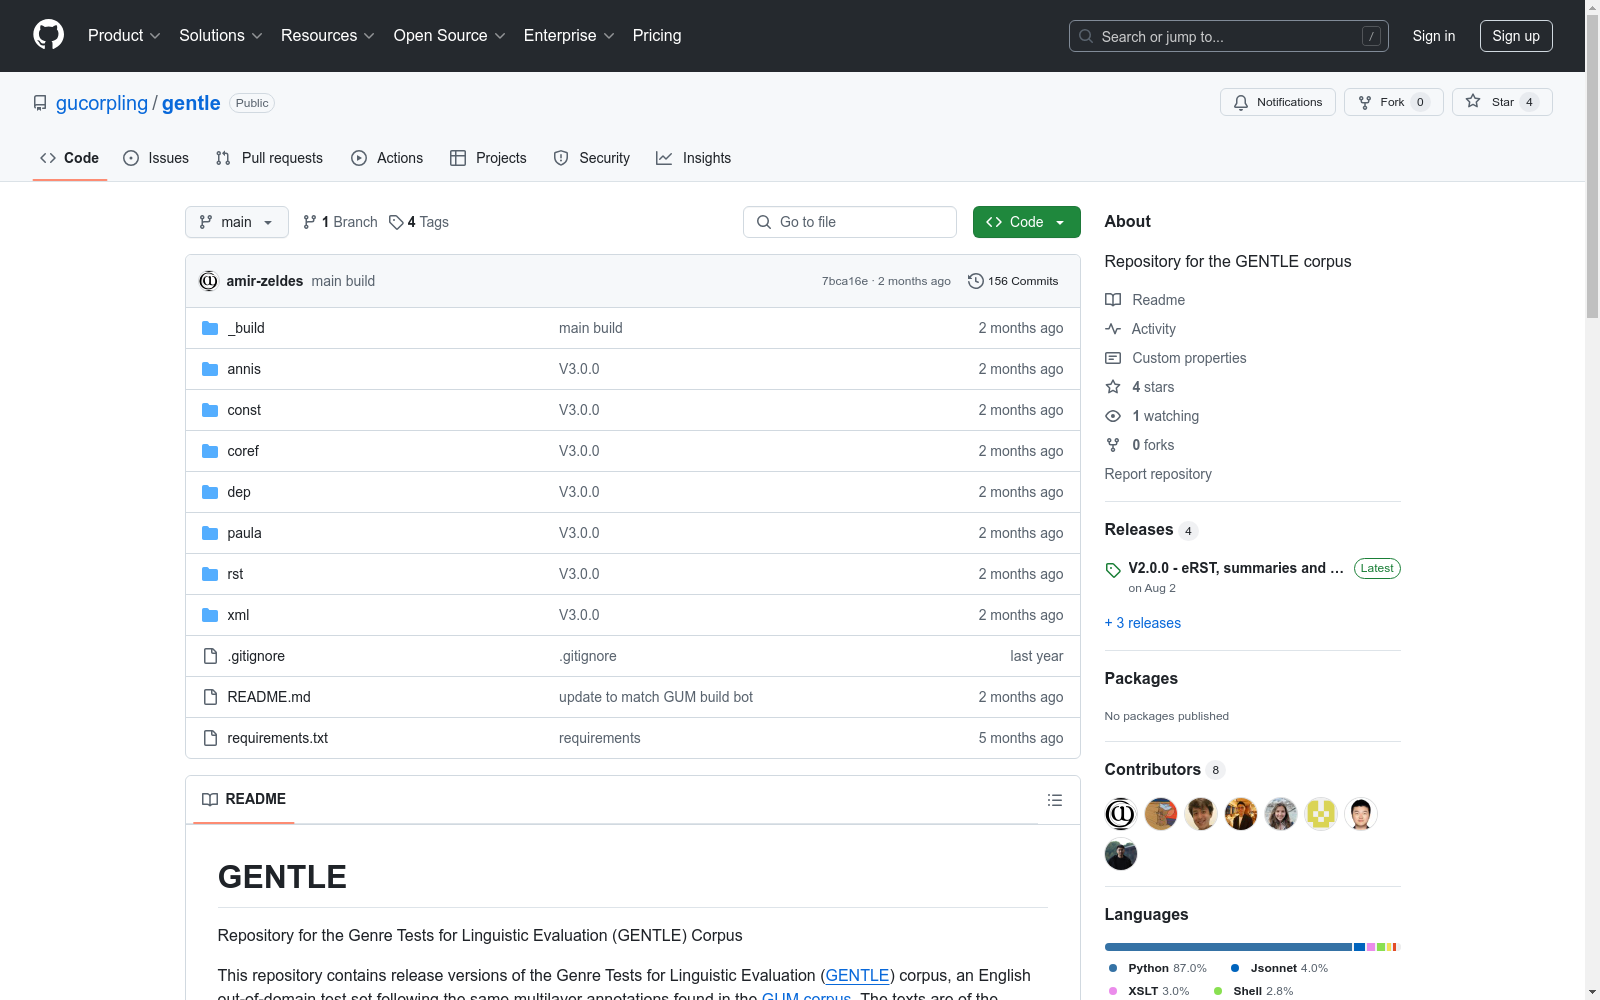The image size is (1600, 1000).
Task: Click the Search or jump to field
Action: (1229, 36)
